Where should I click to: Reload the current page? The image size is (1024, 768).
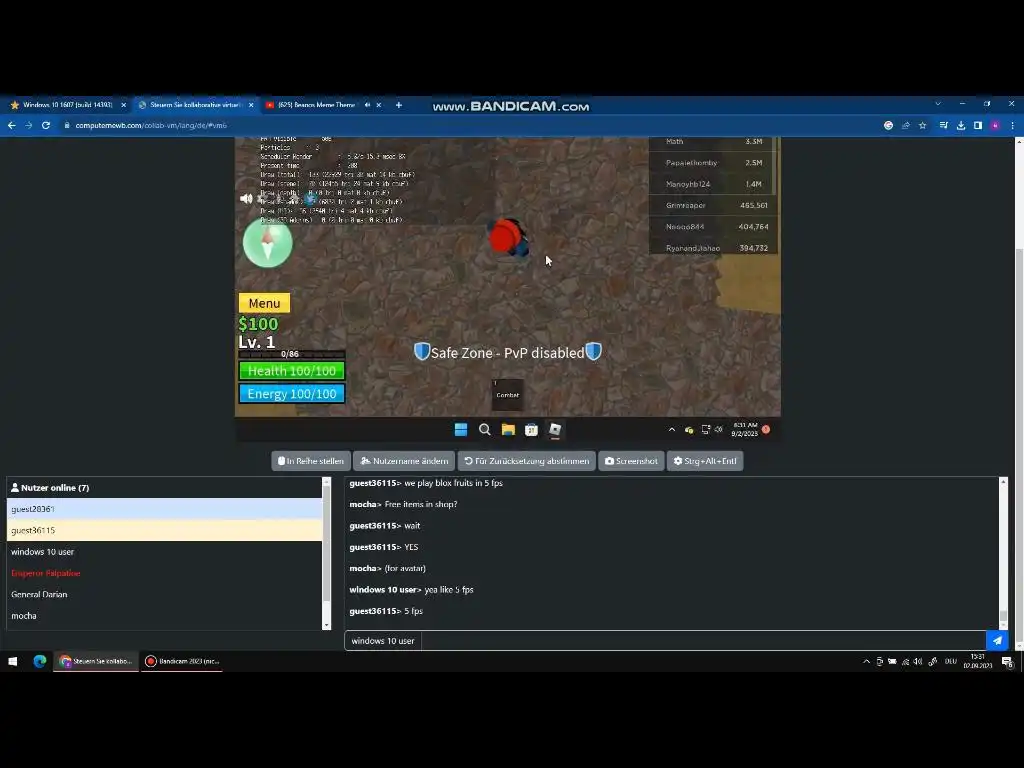[x=46, y=125]
